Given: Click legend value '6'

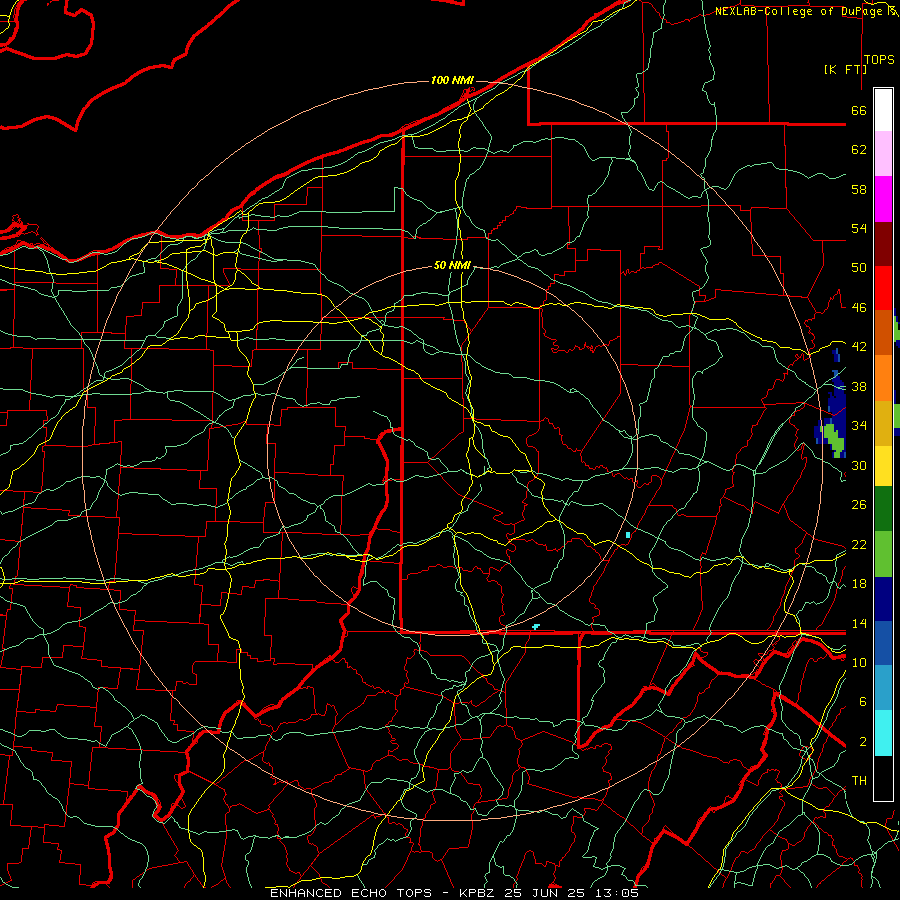Looking at the screenshot, I should coord(862,702).
